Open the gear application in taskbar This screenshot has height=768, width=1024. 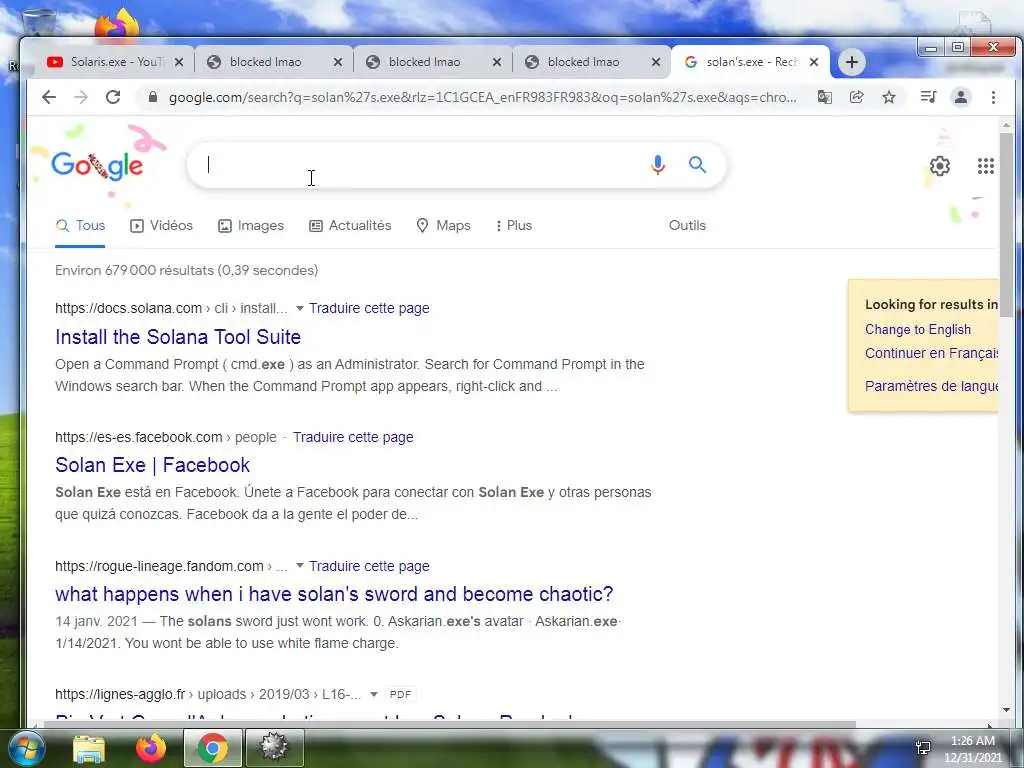[x=274, y=748]
